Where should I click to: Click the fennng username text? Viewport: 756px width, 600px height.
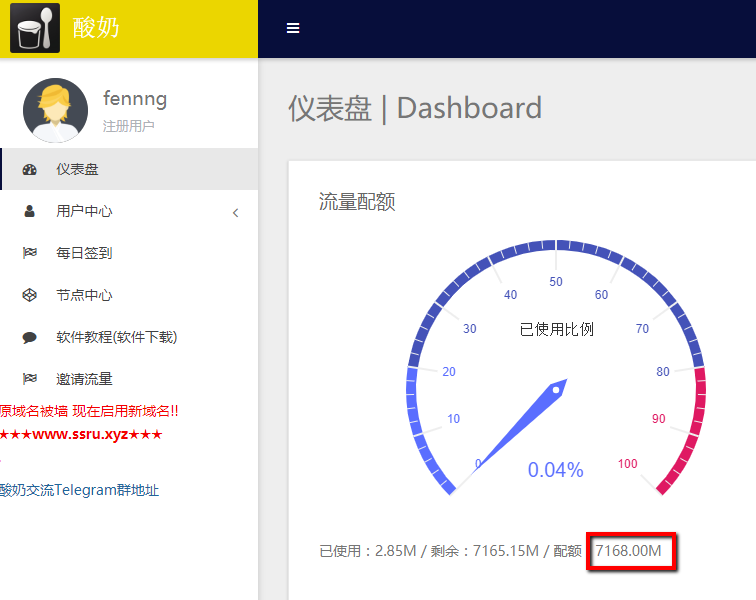click(x=135, y=99)
